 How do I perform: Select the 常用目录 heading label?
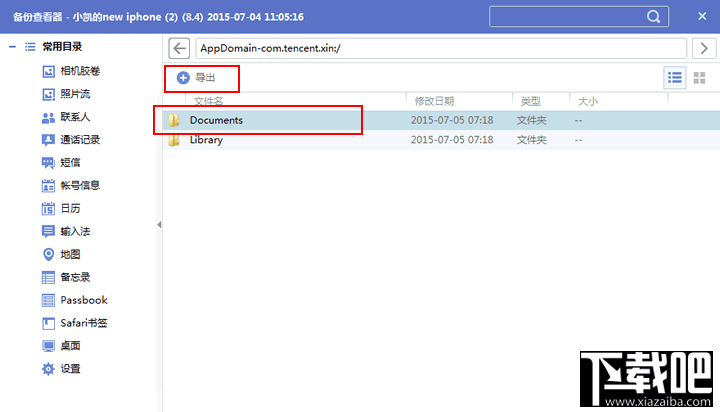62,46
